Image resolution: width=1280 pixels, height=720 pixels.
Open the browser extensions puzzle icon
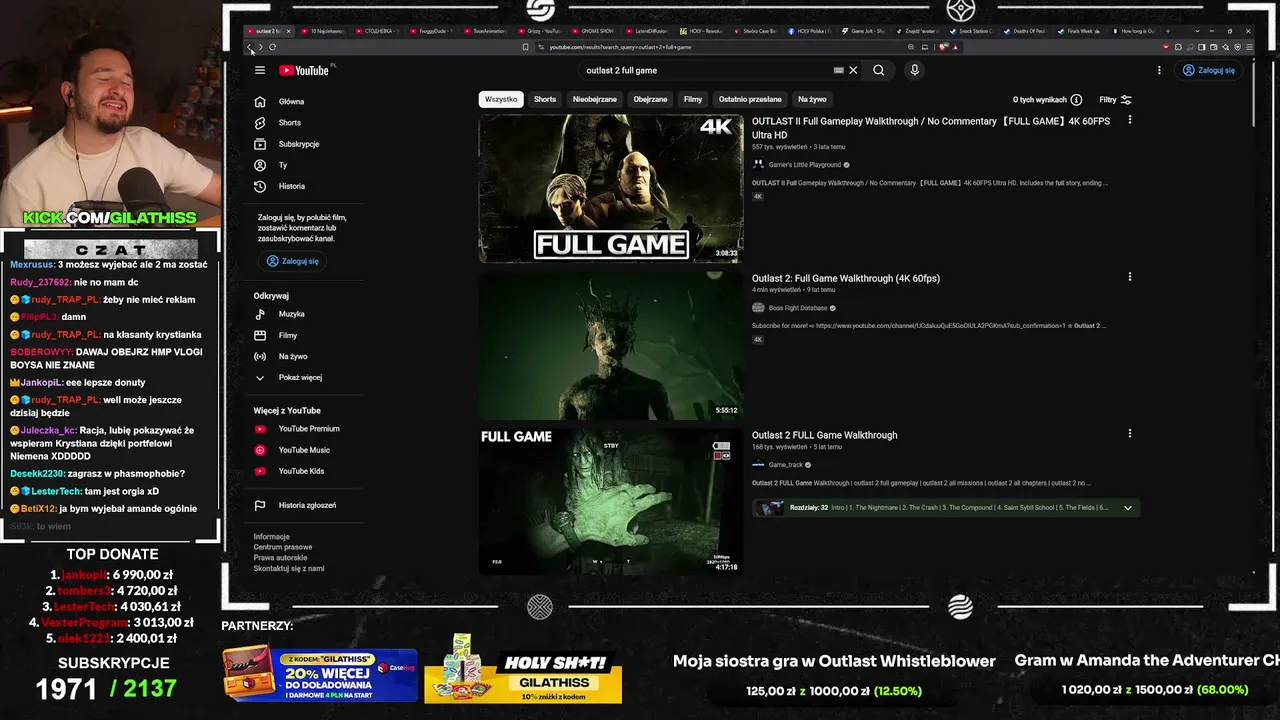1178,47
